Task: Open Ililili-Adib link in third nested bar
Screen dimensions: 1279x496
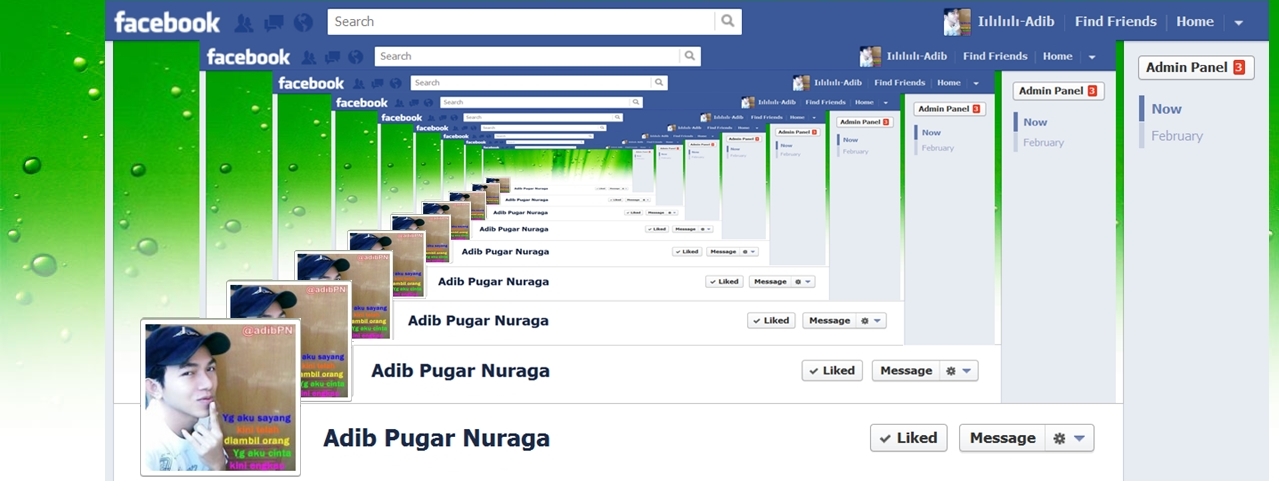Action: [838, 83]
